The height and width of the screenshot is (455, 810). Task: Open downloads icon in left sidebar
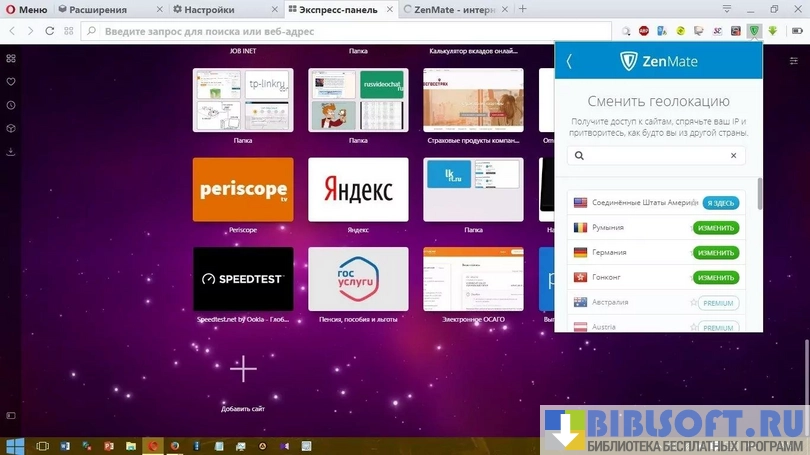pyautogui.click(x=11, y=152)
